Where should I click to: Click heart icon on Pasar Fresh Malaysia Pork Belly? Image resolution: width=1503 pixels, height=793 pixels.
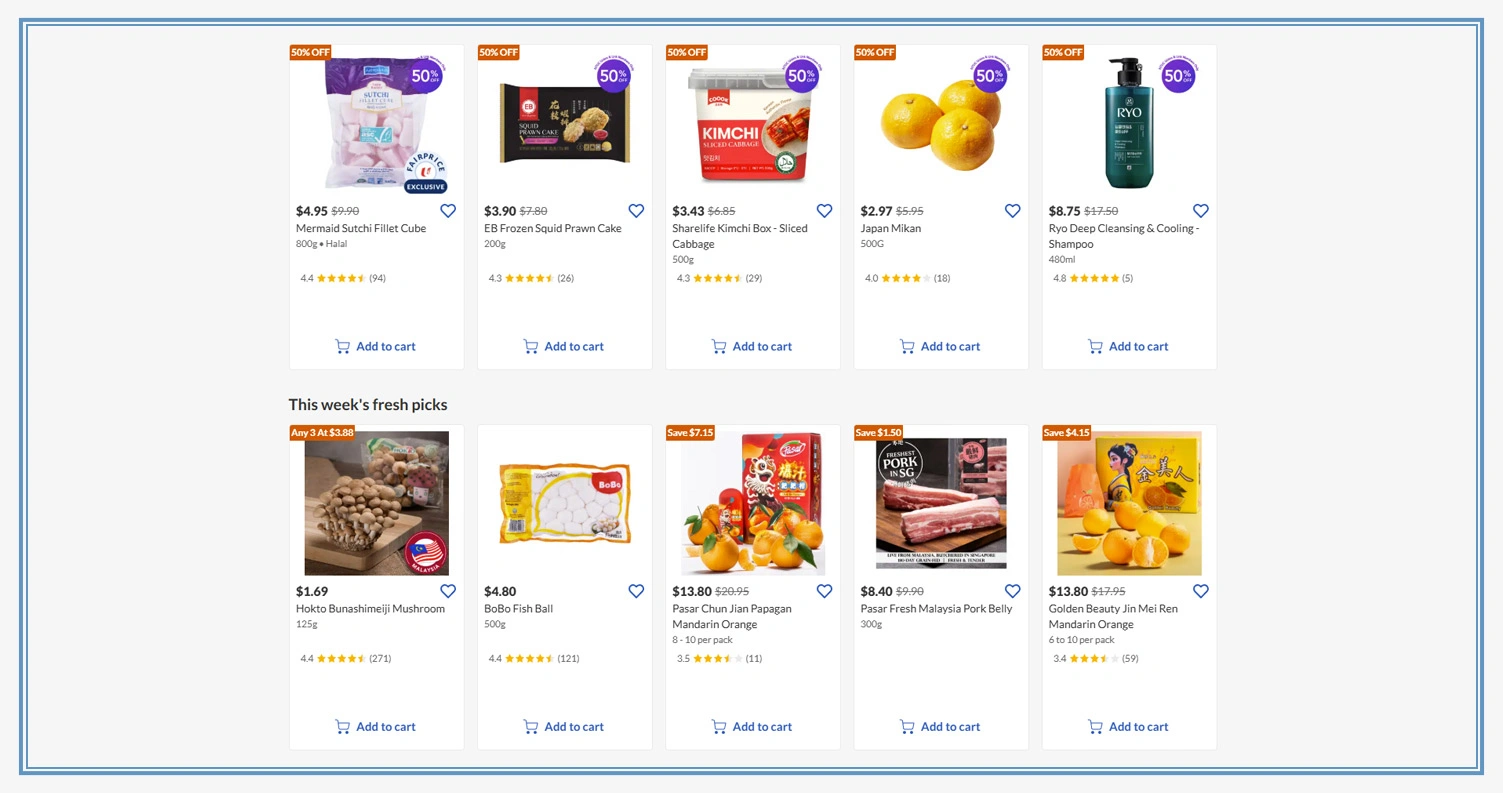click(x=1012, y=591)
